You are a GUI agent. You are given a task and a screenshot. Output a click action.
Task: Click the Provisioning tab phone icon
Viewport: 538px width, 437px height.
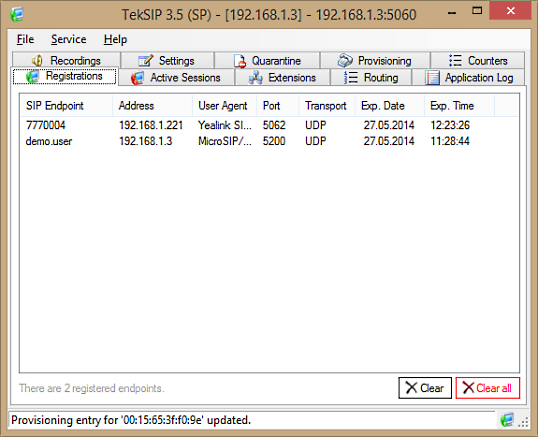click(x=345, y=60)
